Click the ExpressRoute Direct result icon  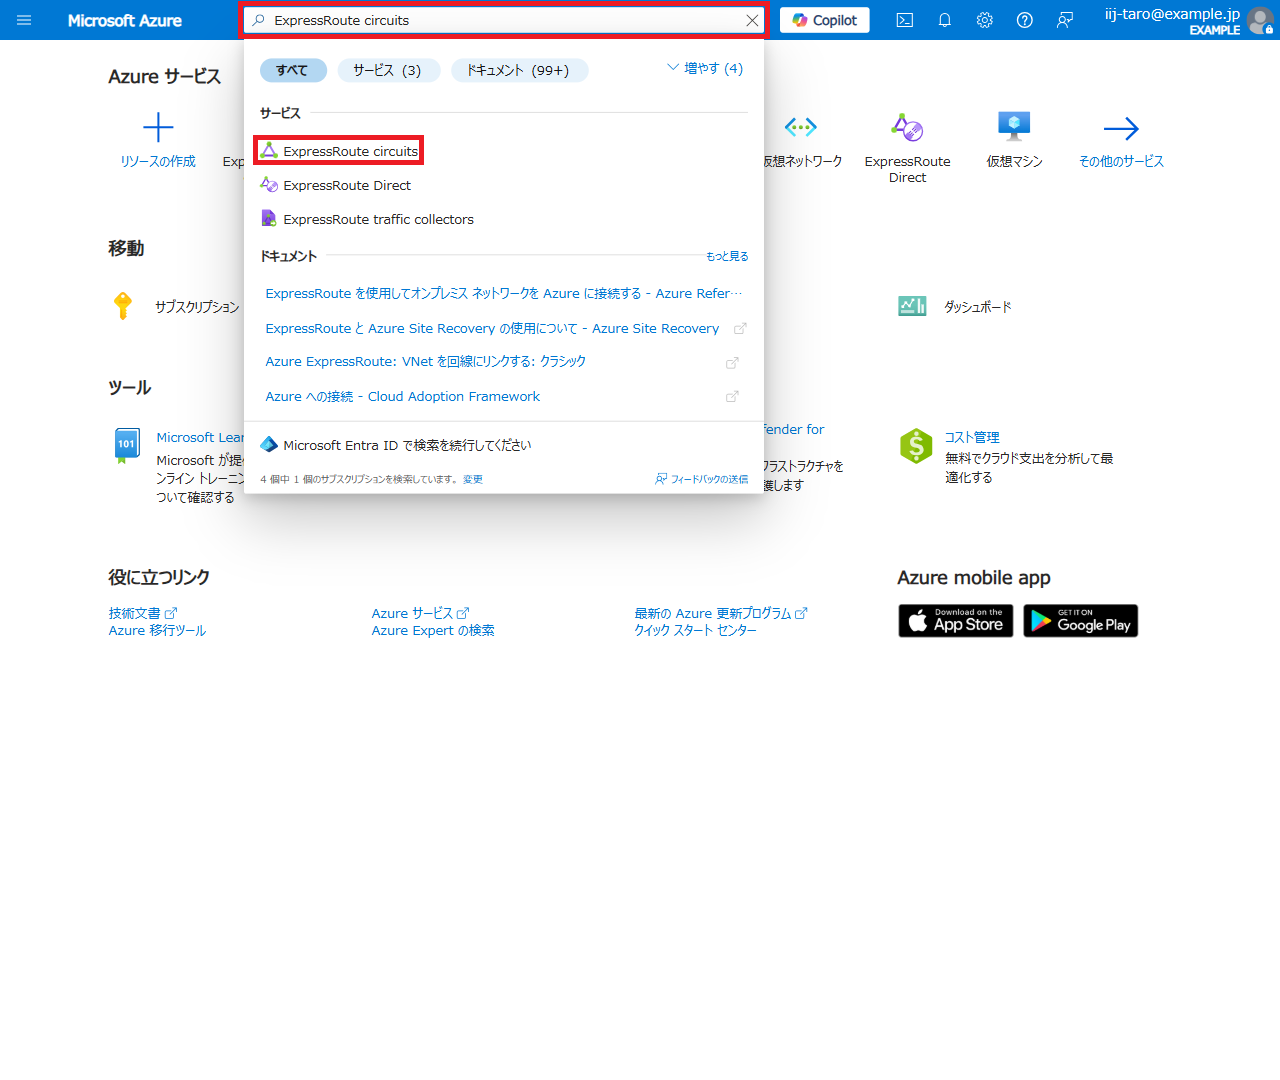pyautogui.click(x=268, y=184)
